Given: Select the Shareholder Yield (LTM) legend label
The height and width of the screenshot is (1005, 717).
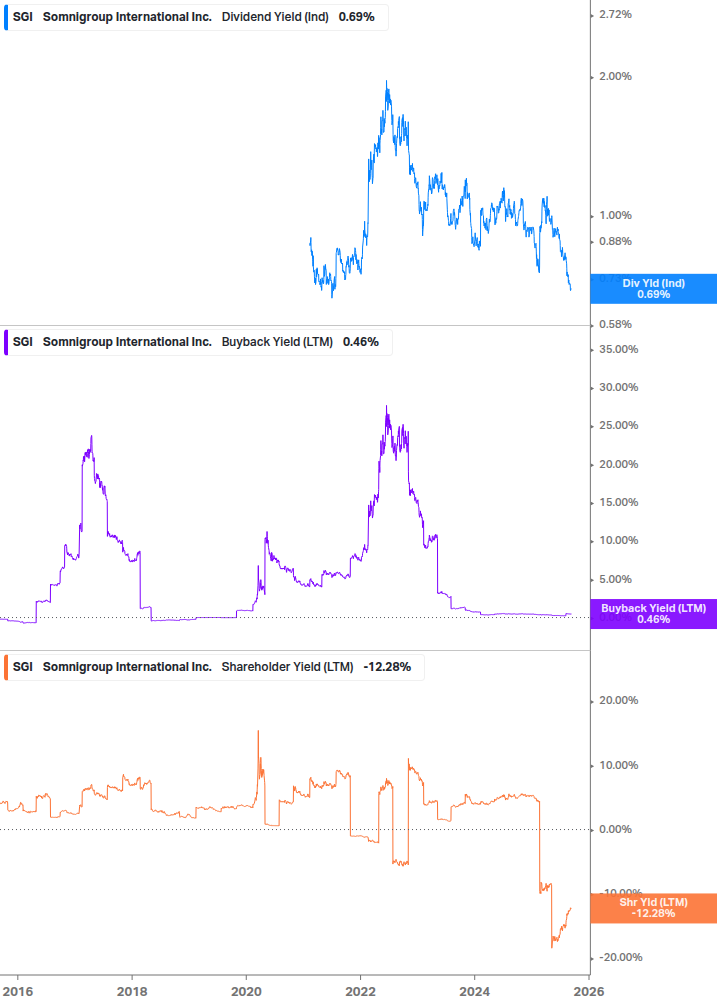Looking at the screenshot, I should [287, 666].
